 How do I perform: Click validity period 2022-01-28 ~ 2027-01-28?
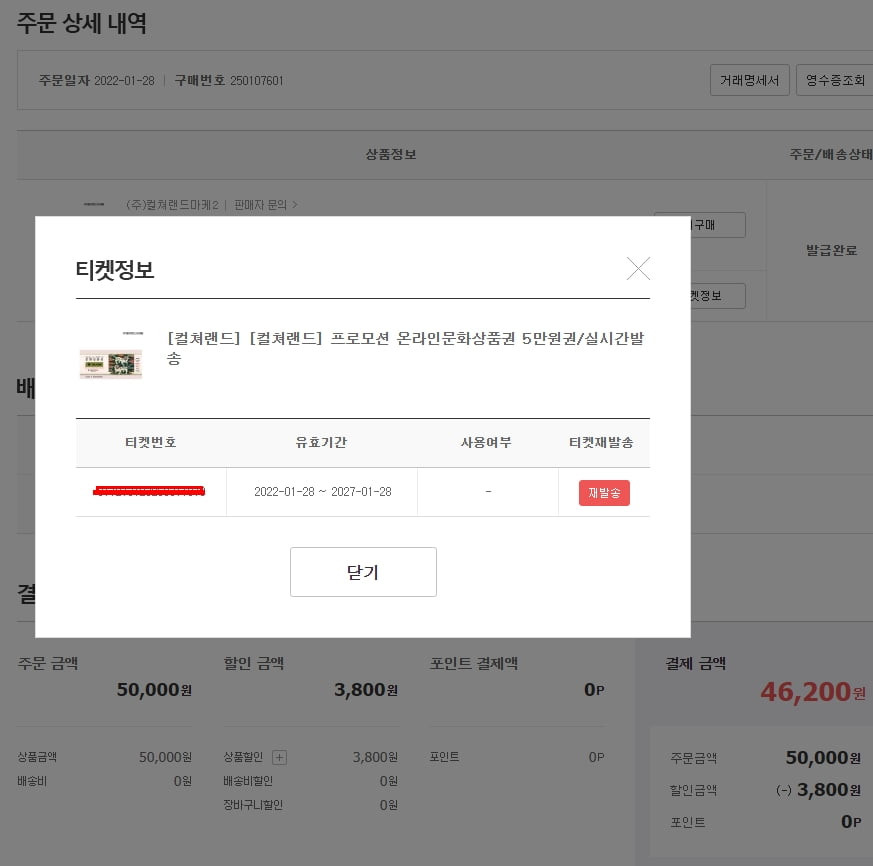click(322, 492)
